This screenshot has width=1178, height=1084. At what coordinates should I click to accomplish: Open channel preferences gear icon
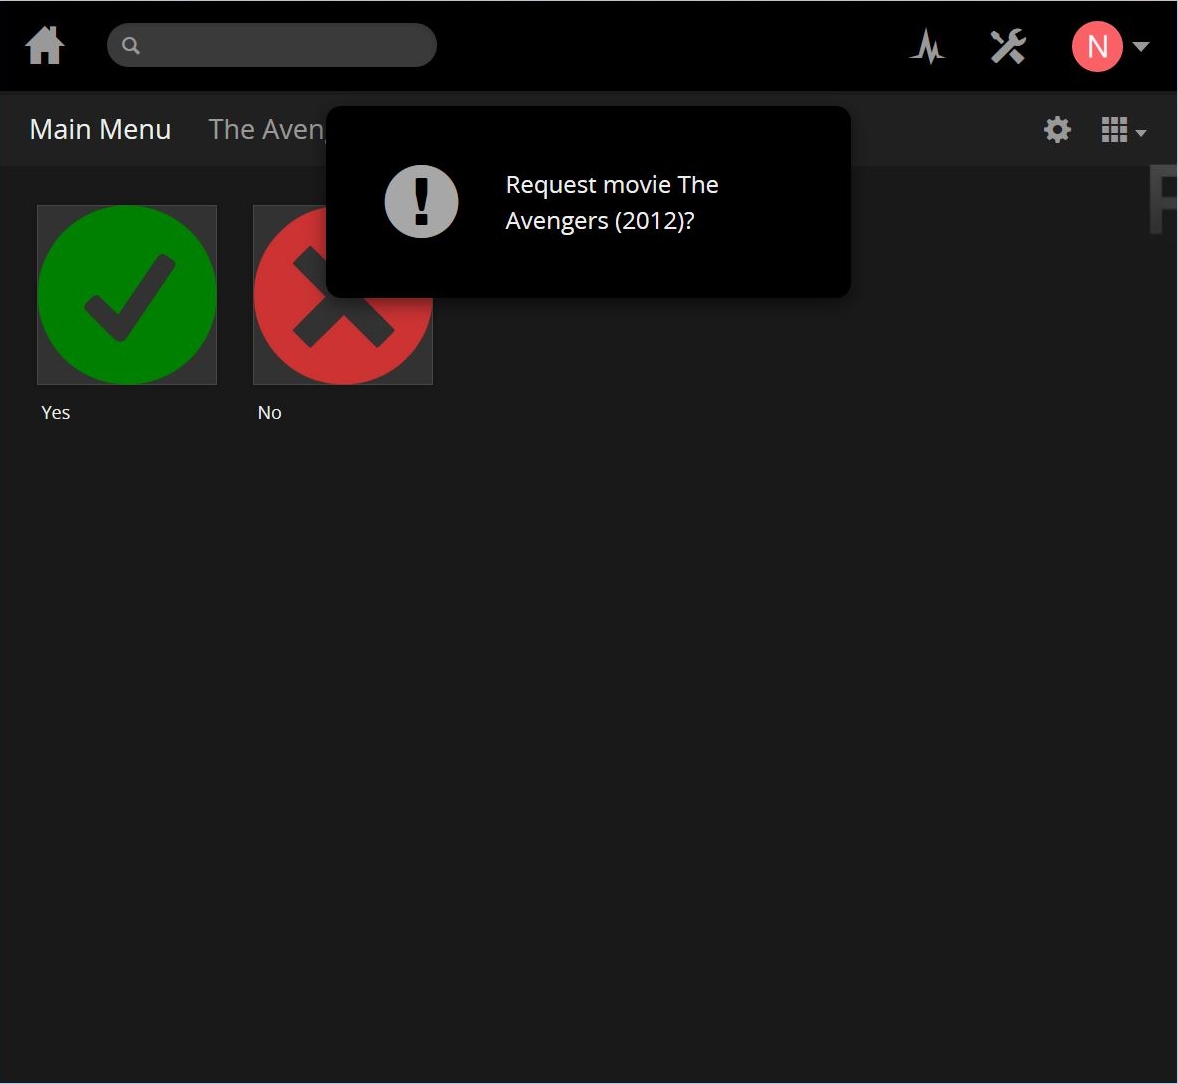coord(1057,130)
